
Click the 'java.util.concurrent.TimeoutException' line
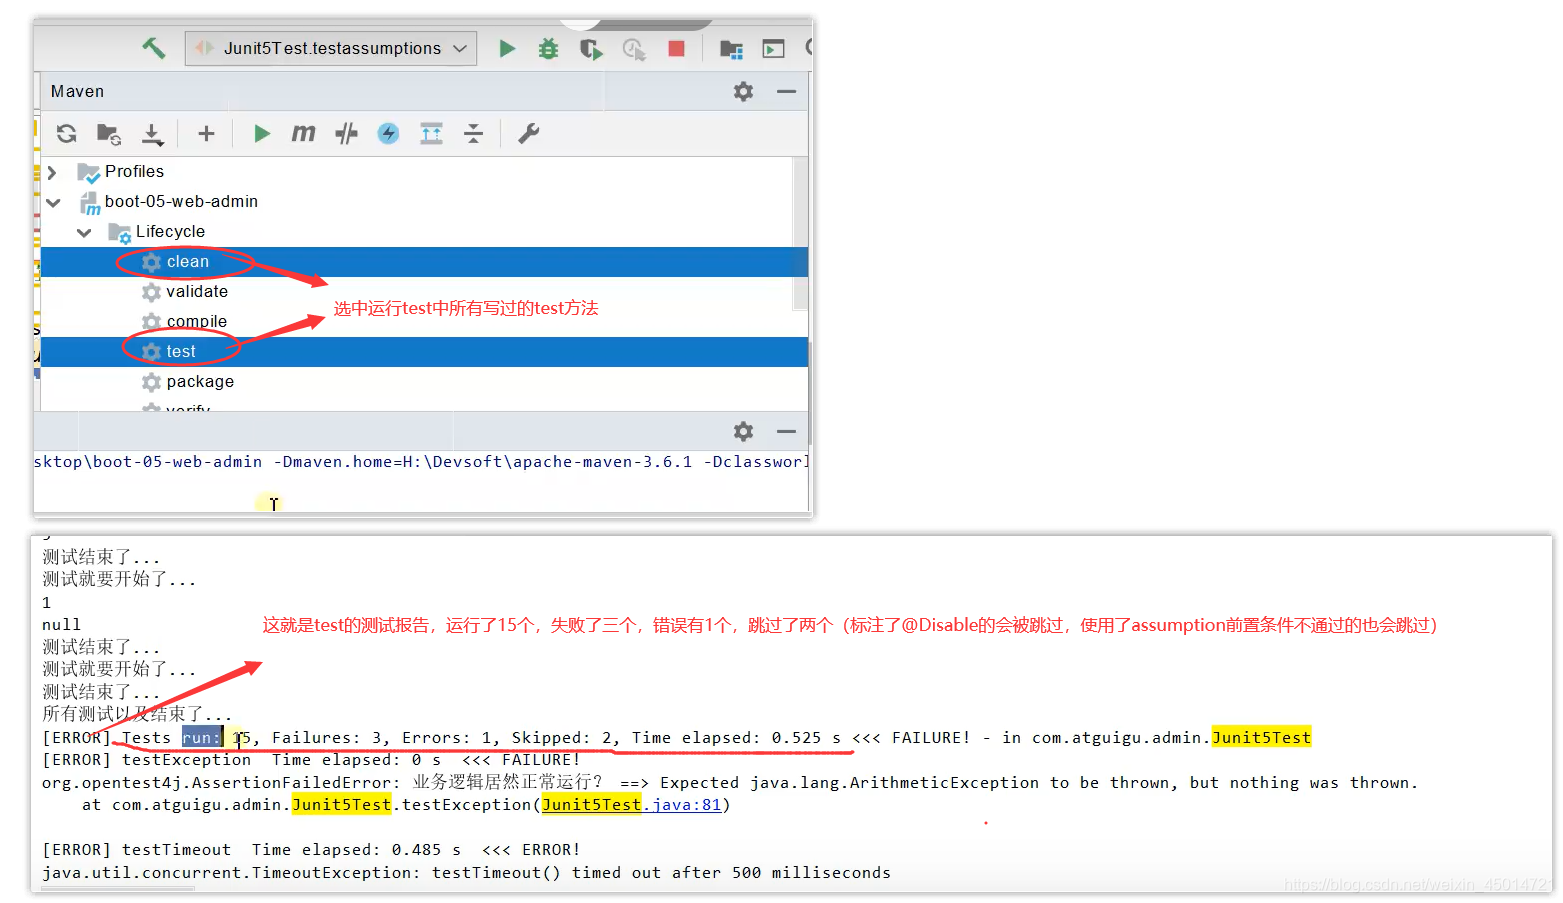(466, 873)
